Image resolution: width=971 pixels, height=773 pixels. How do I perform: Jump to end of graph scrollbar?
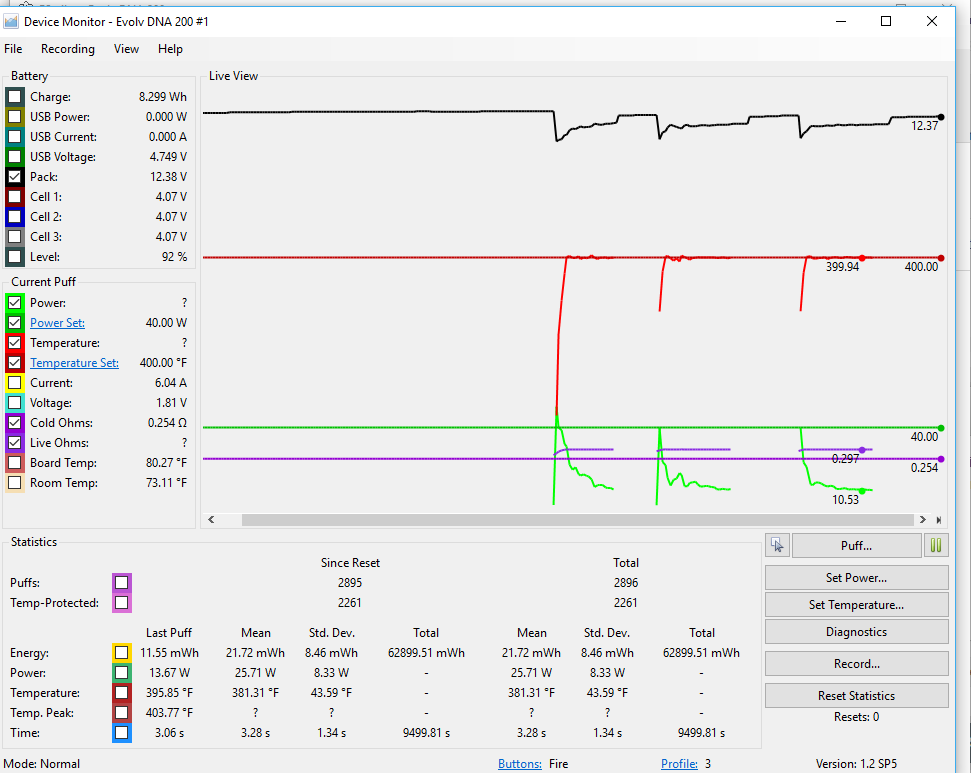pos(938,520)
